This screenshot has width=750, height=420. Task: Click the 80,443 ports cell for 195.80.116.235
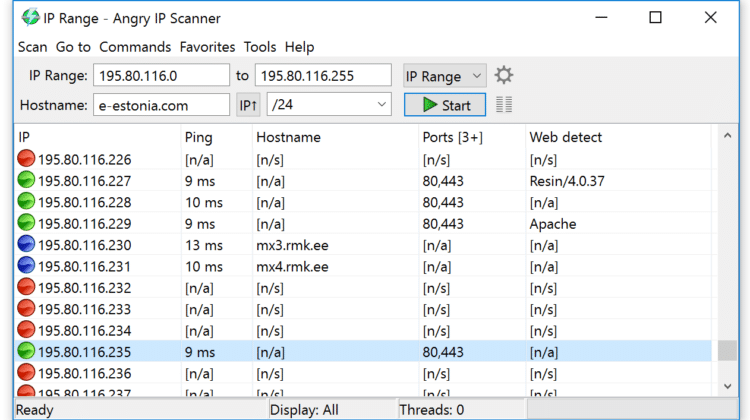443,353
